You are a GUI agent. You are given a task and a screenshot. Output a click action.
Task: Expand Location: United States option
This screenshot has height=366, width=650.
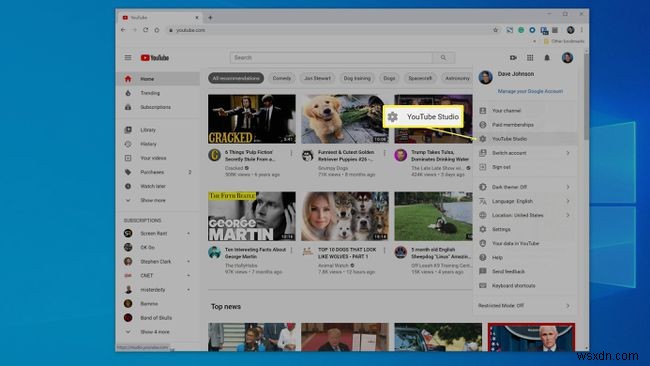(525, 215)
